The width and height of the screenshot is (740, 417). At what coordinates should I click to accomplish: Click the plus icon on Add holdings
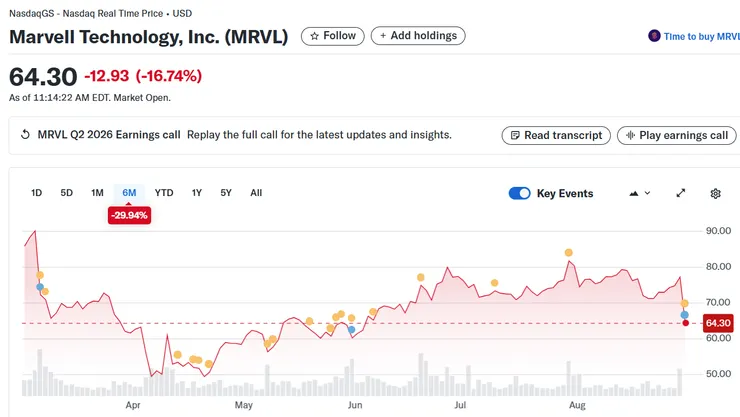(382, 36)
